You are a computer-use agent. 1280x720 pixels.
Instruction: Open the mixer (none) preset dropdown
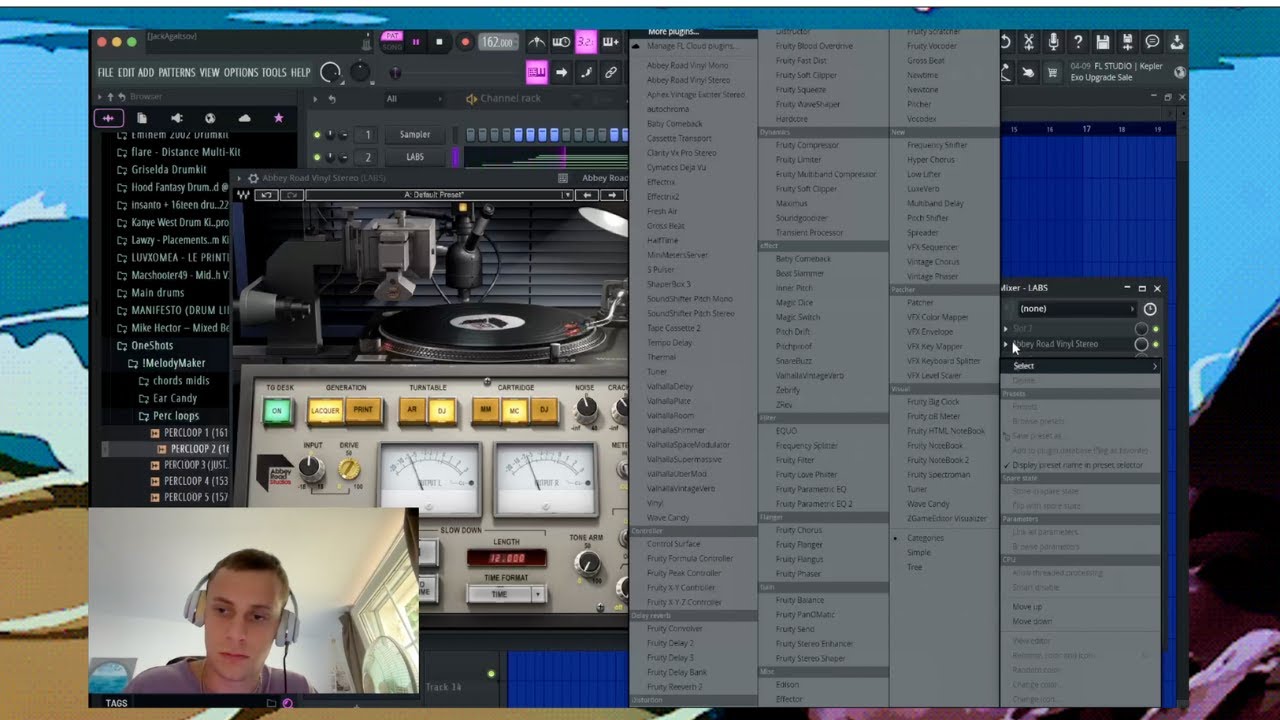click(x=1073, y=309)
